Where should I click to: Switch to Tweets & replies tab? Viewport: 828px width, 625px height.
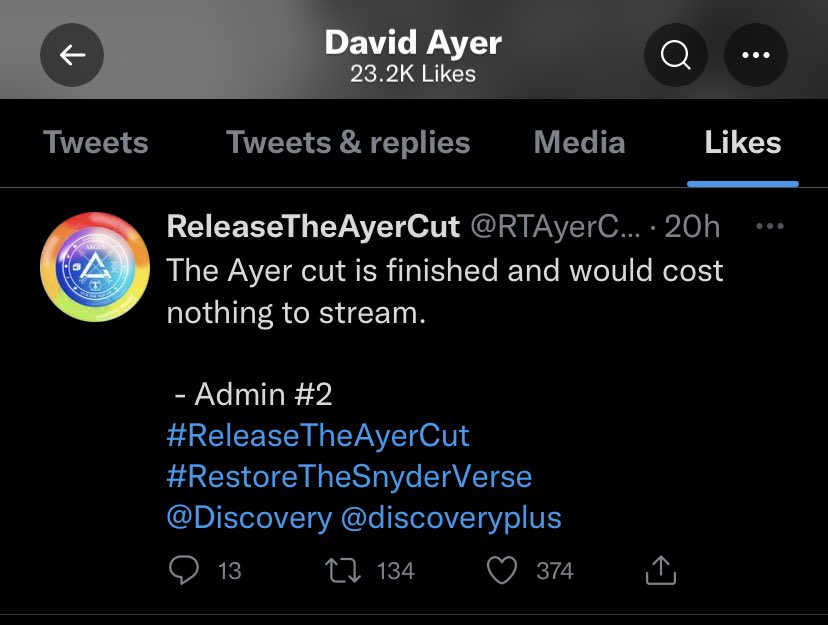tap(348, 143)
